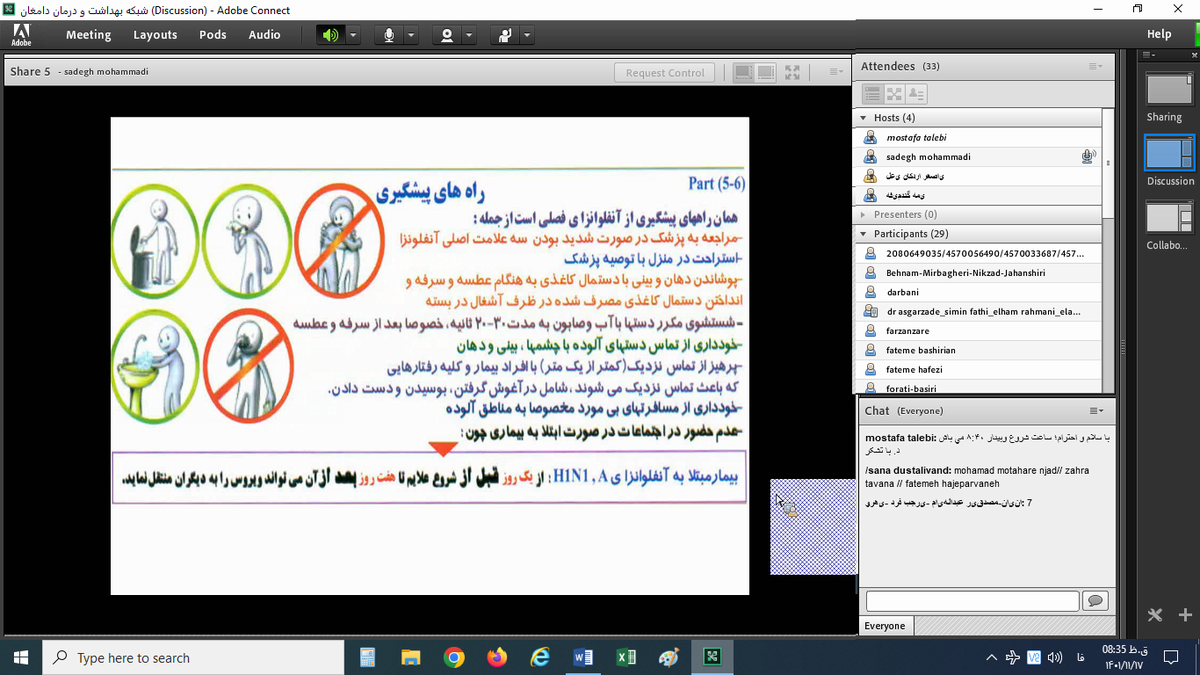
Task: Expand the Presenters group
Action: (864, 214)
